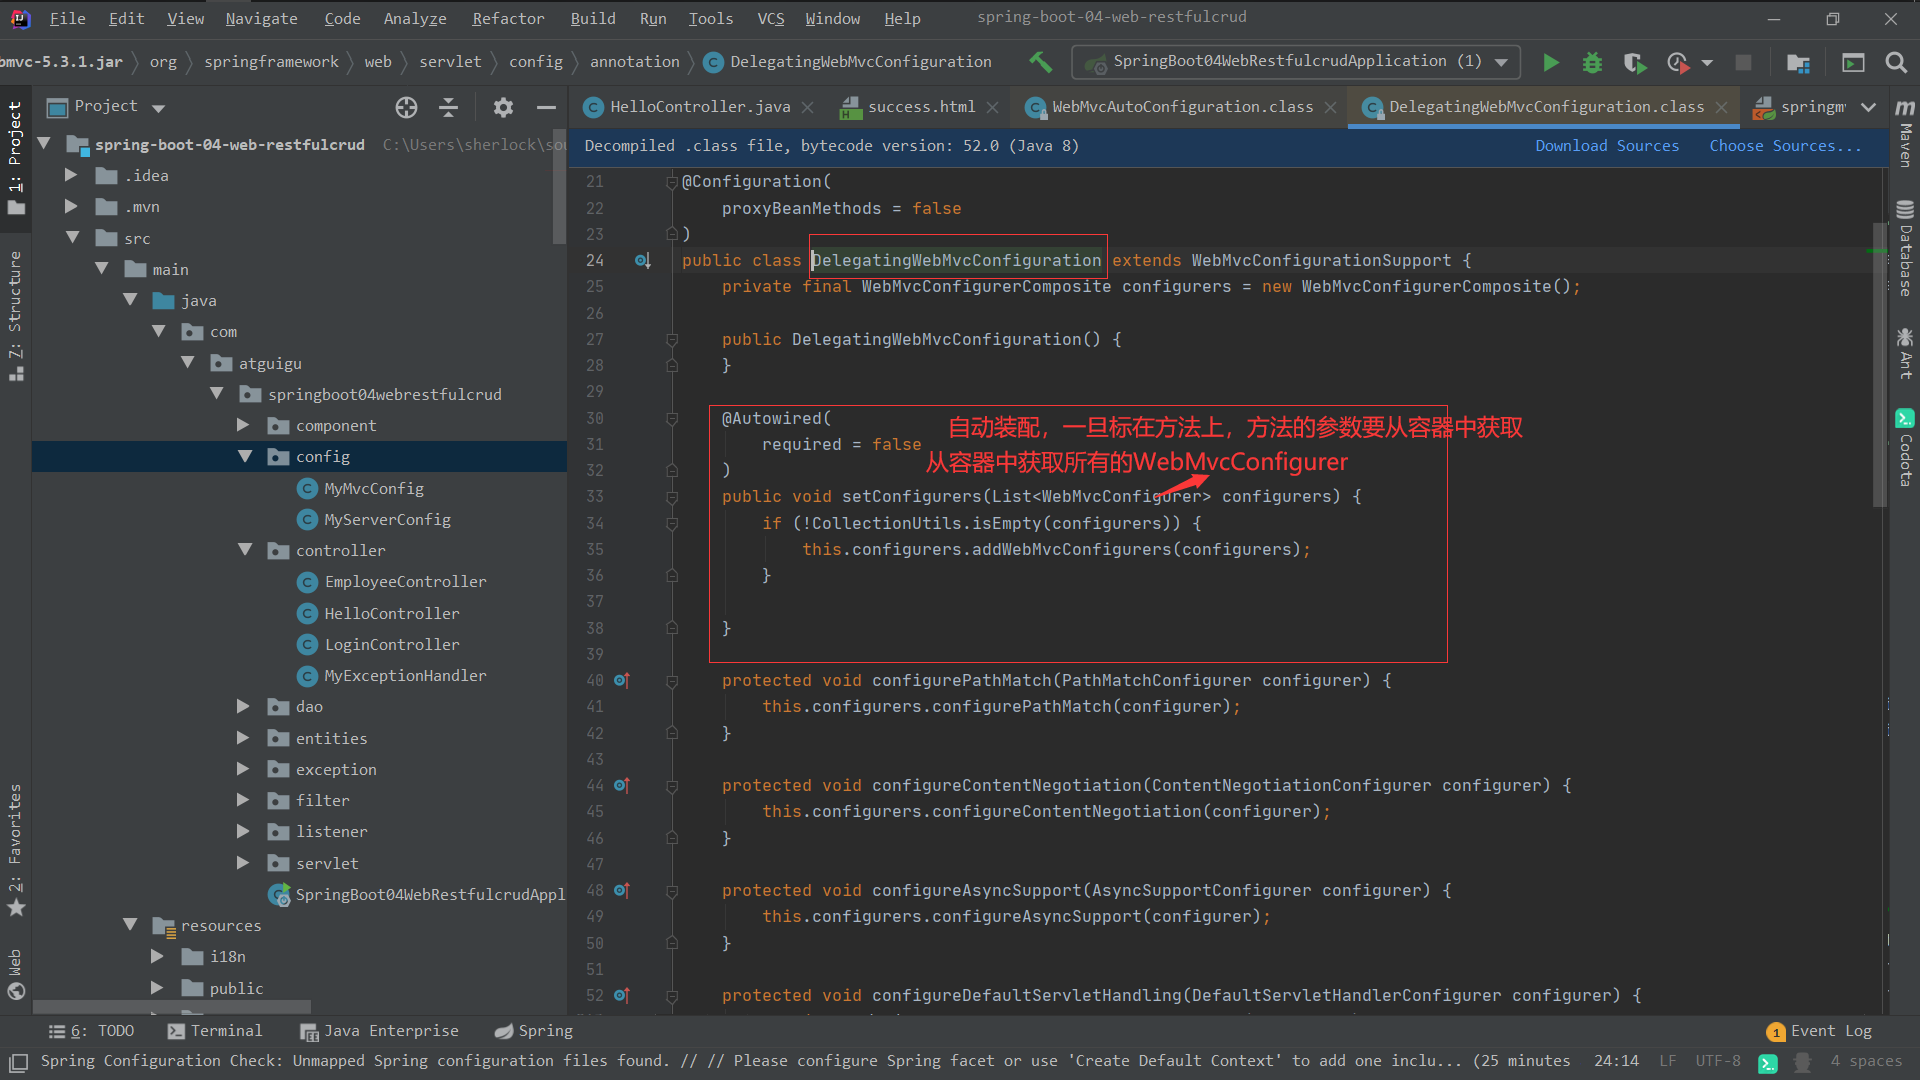
Task: Run with coverage shield icon
Action: (x=1634, y=62)
